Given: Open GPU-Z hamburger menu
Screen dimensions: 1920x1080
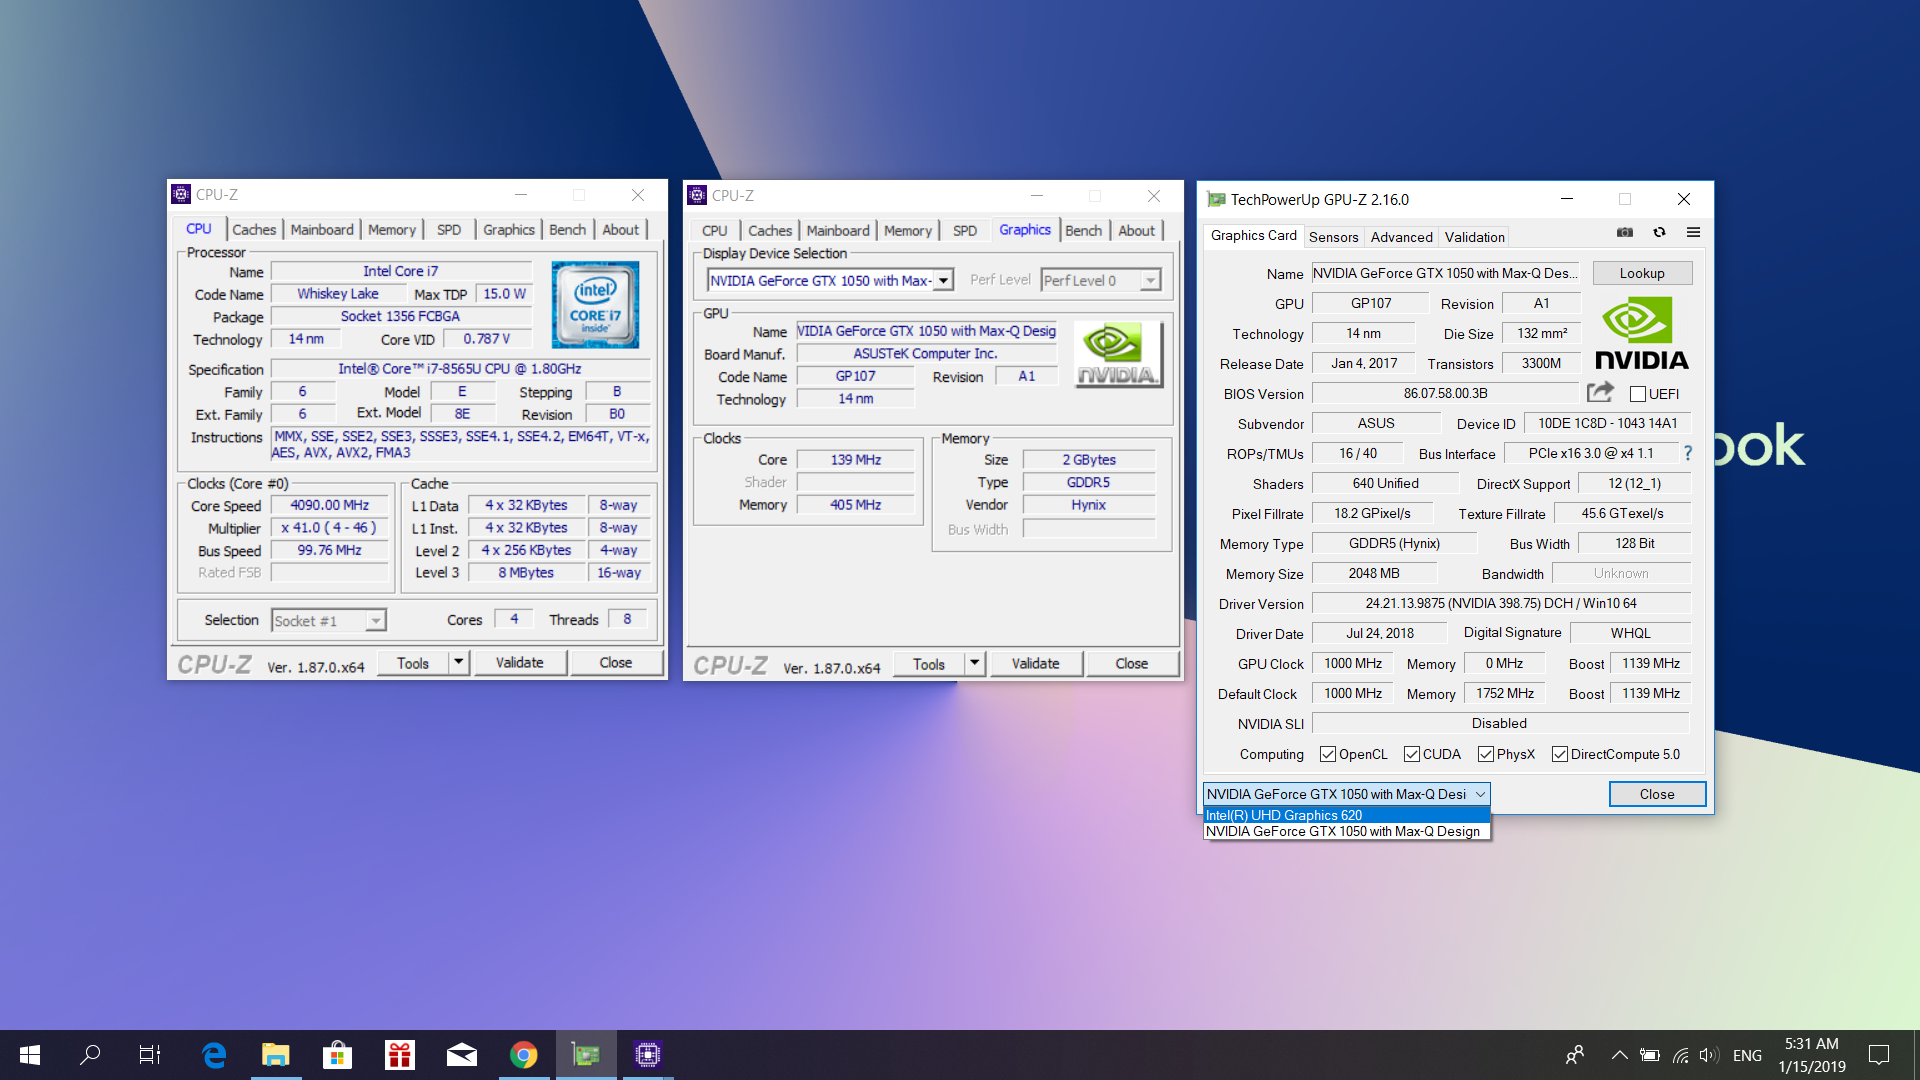Looking at the screenshot, I should pos(1693,232).
